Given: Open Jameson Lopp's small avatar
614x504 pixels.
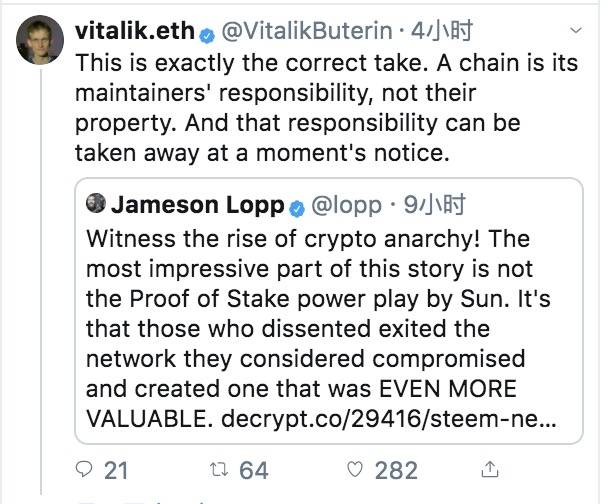Looking at the screenshot, I should click(96, 206).
